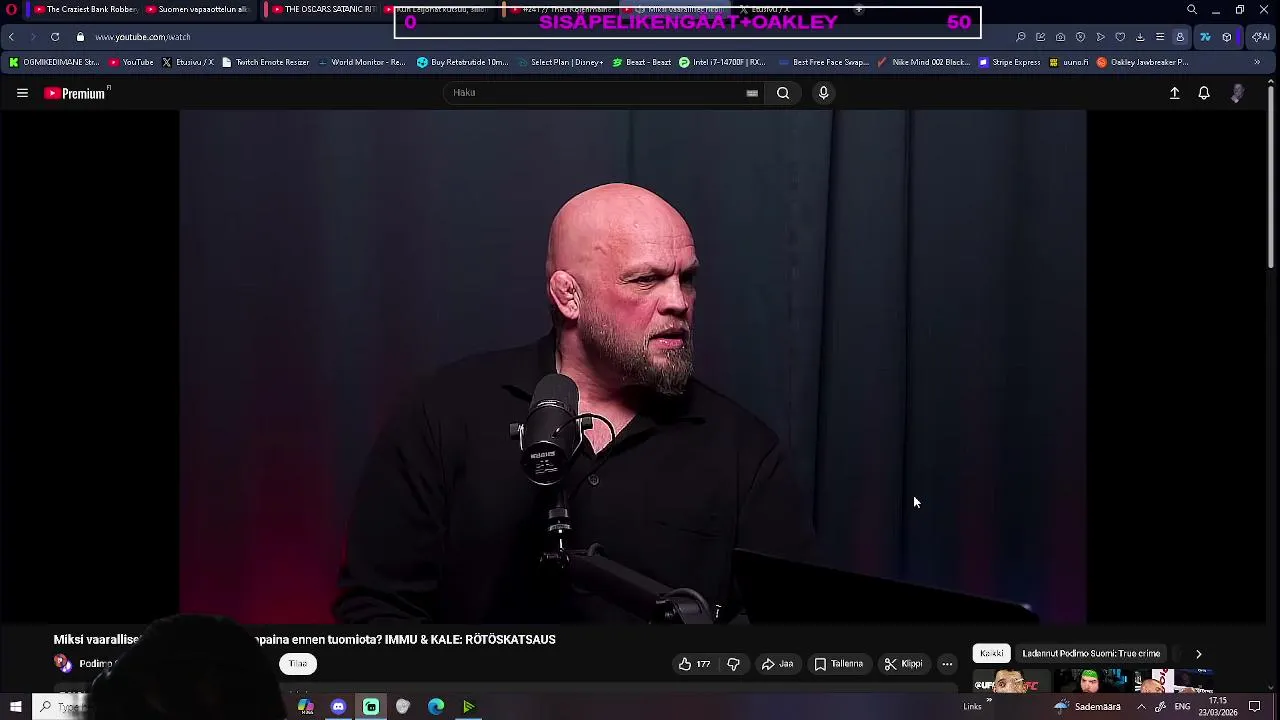1280x720 pixels.
Task: Open Microsoft Edge from the taskbar
Action: point(436,707)
